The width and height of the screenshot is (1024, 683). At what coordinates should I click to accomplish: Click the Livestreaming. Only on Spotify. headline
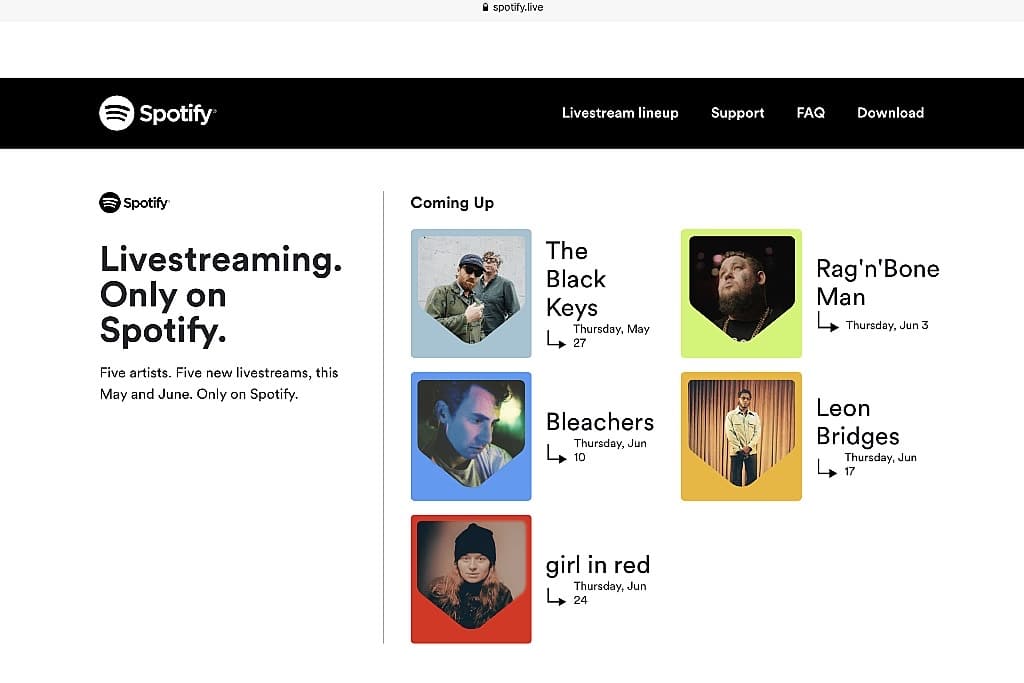tap(221, 294)
